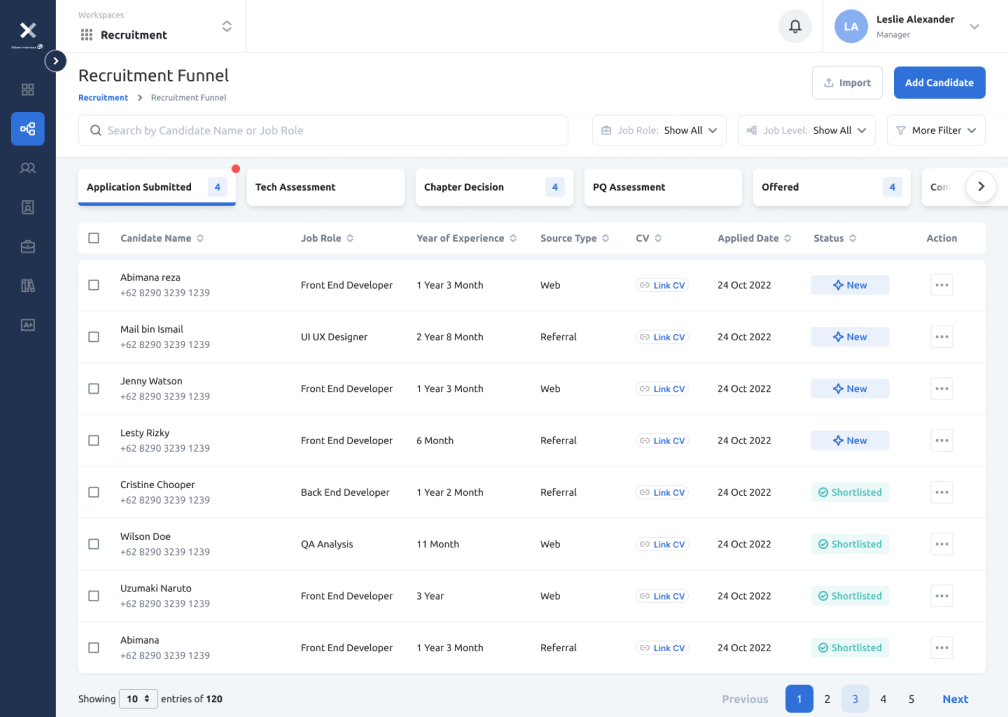Click the candidate search field
Image resolution: width=1008 pixels, height=717 pixels.
[323, 131]
